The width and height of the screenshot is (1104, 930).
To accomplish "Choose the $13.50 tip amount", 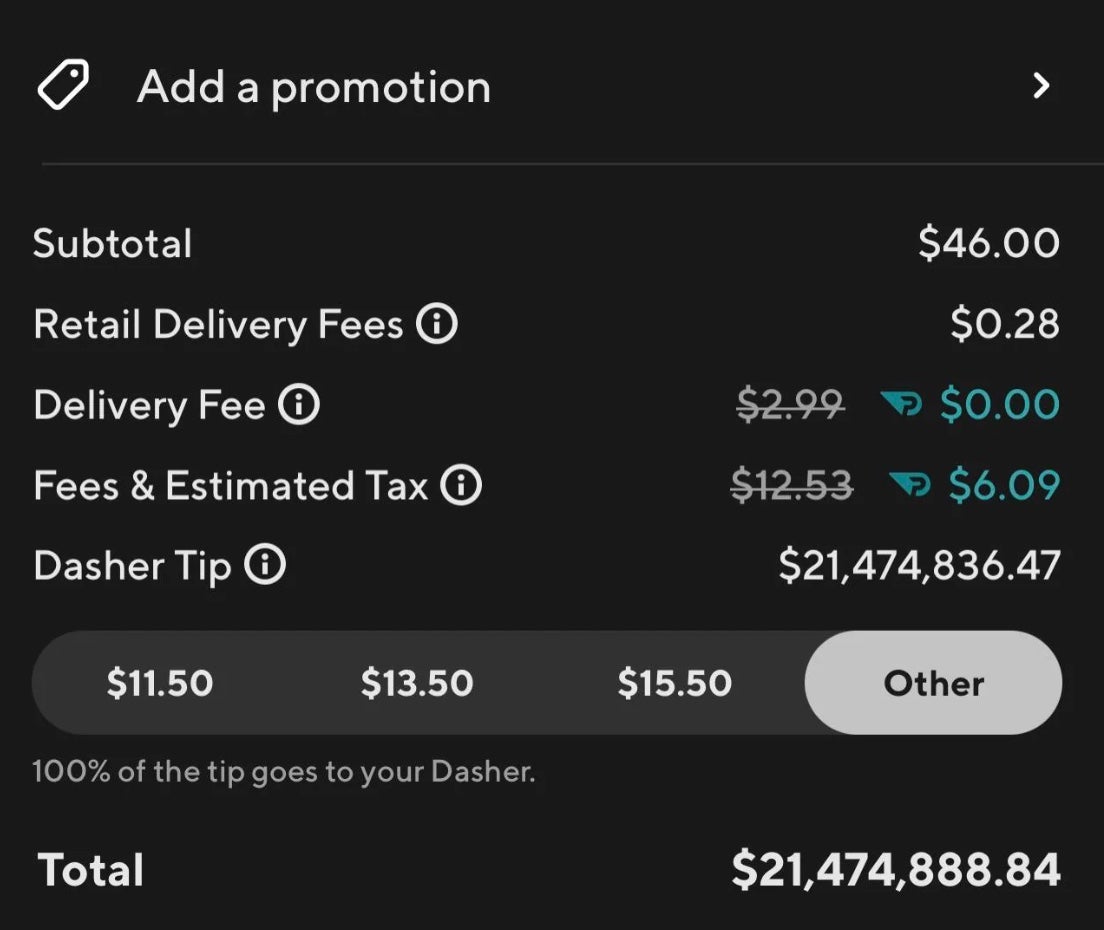I will [x=417, y=683].
